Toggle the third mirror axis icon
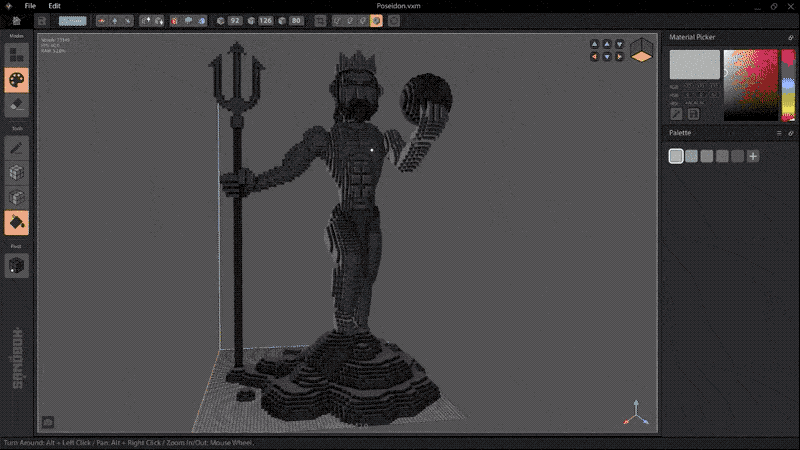 click(128, 21)
